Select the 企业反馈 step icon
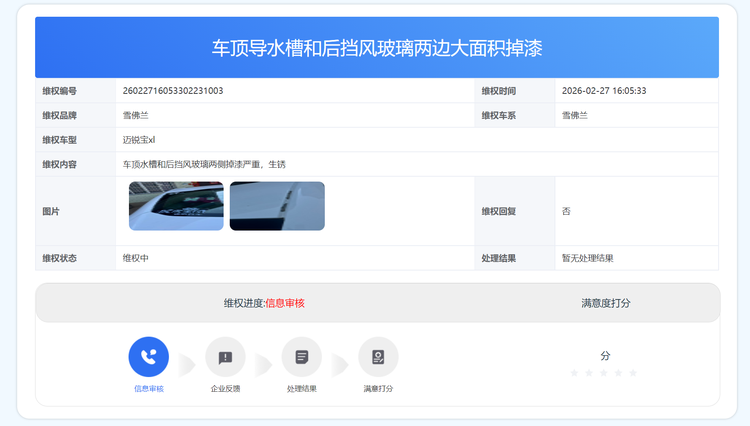750x426 pixels. click(225, 357)
